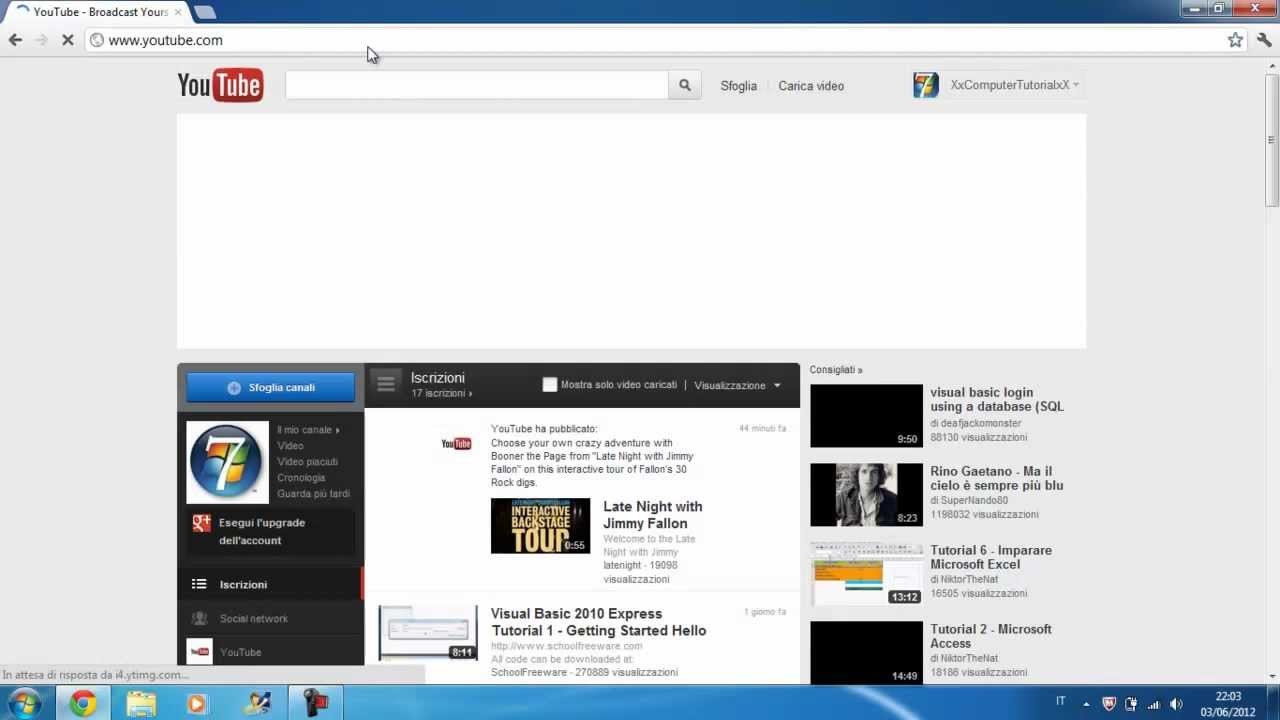Open Rino Gaetano video thumbnail
This screenshot has width=1280, height=720.
(866, 495)
